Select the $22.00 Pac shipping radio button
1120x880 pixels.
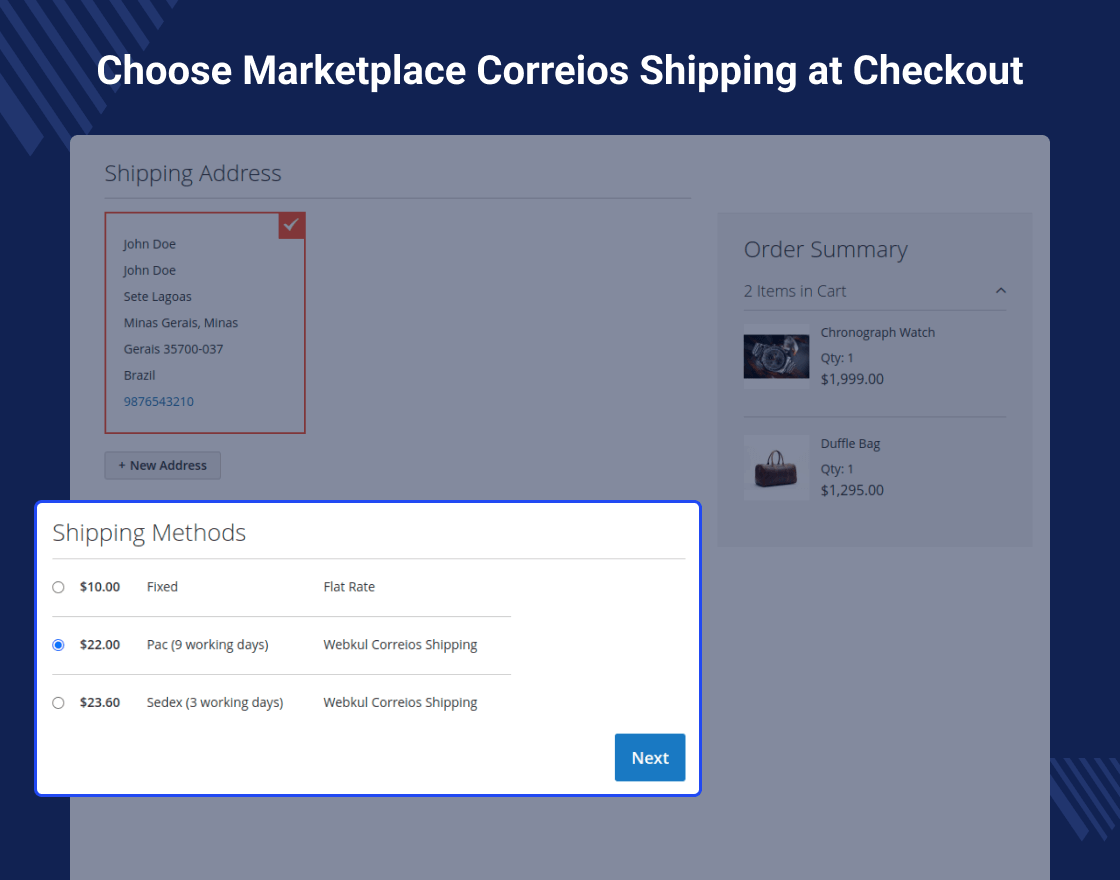59,645
